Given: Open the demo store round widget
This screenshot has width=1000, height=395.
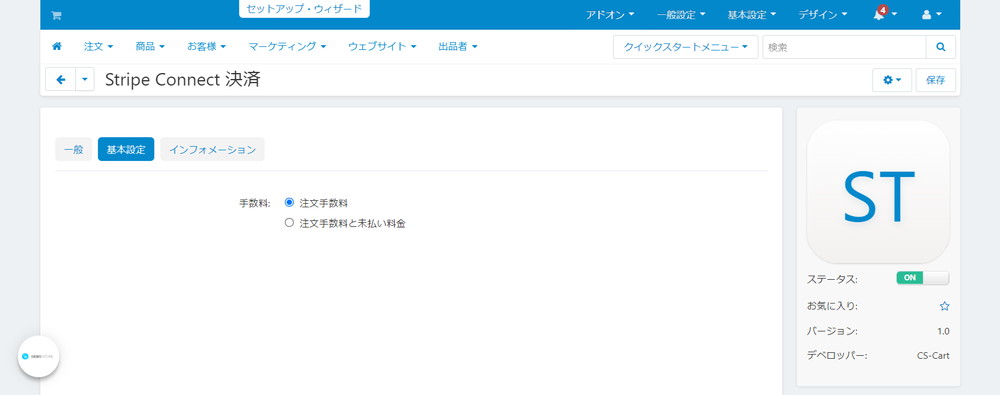Looking at the screenshot, I should click(x=38, y=356).
